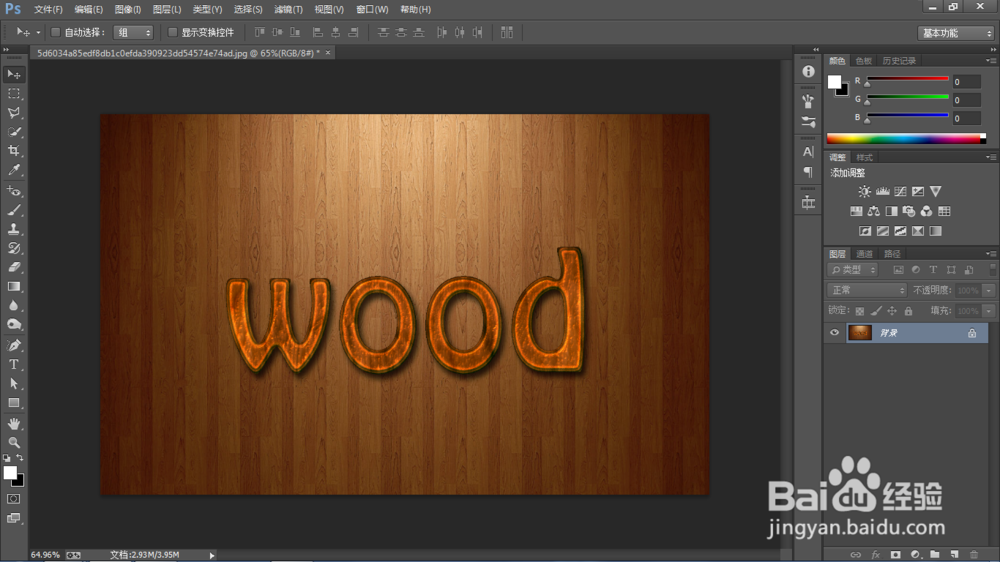This screenshot has width=1000, height=562.
Task: Open the Info panel icon
Action: click(x=808, y=71)
